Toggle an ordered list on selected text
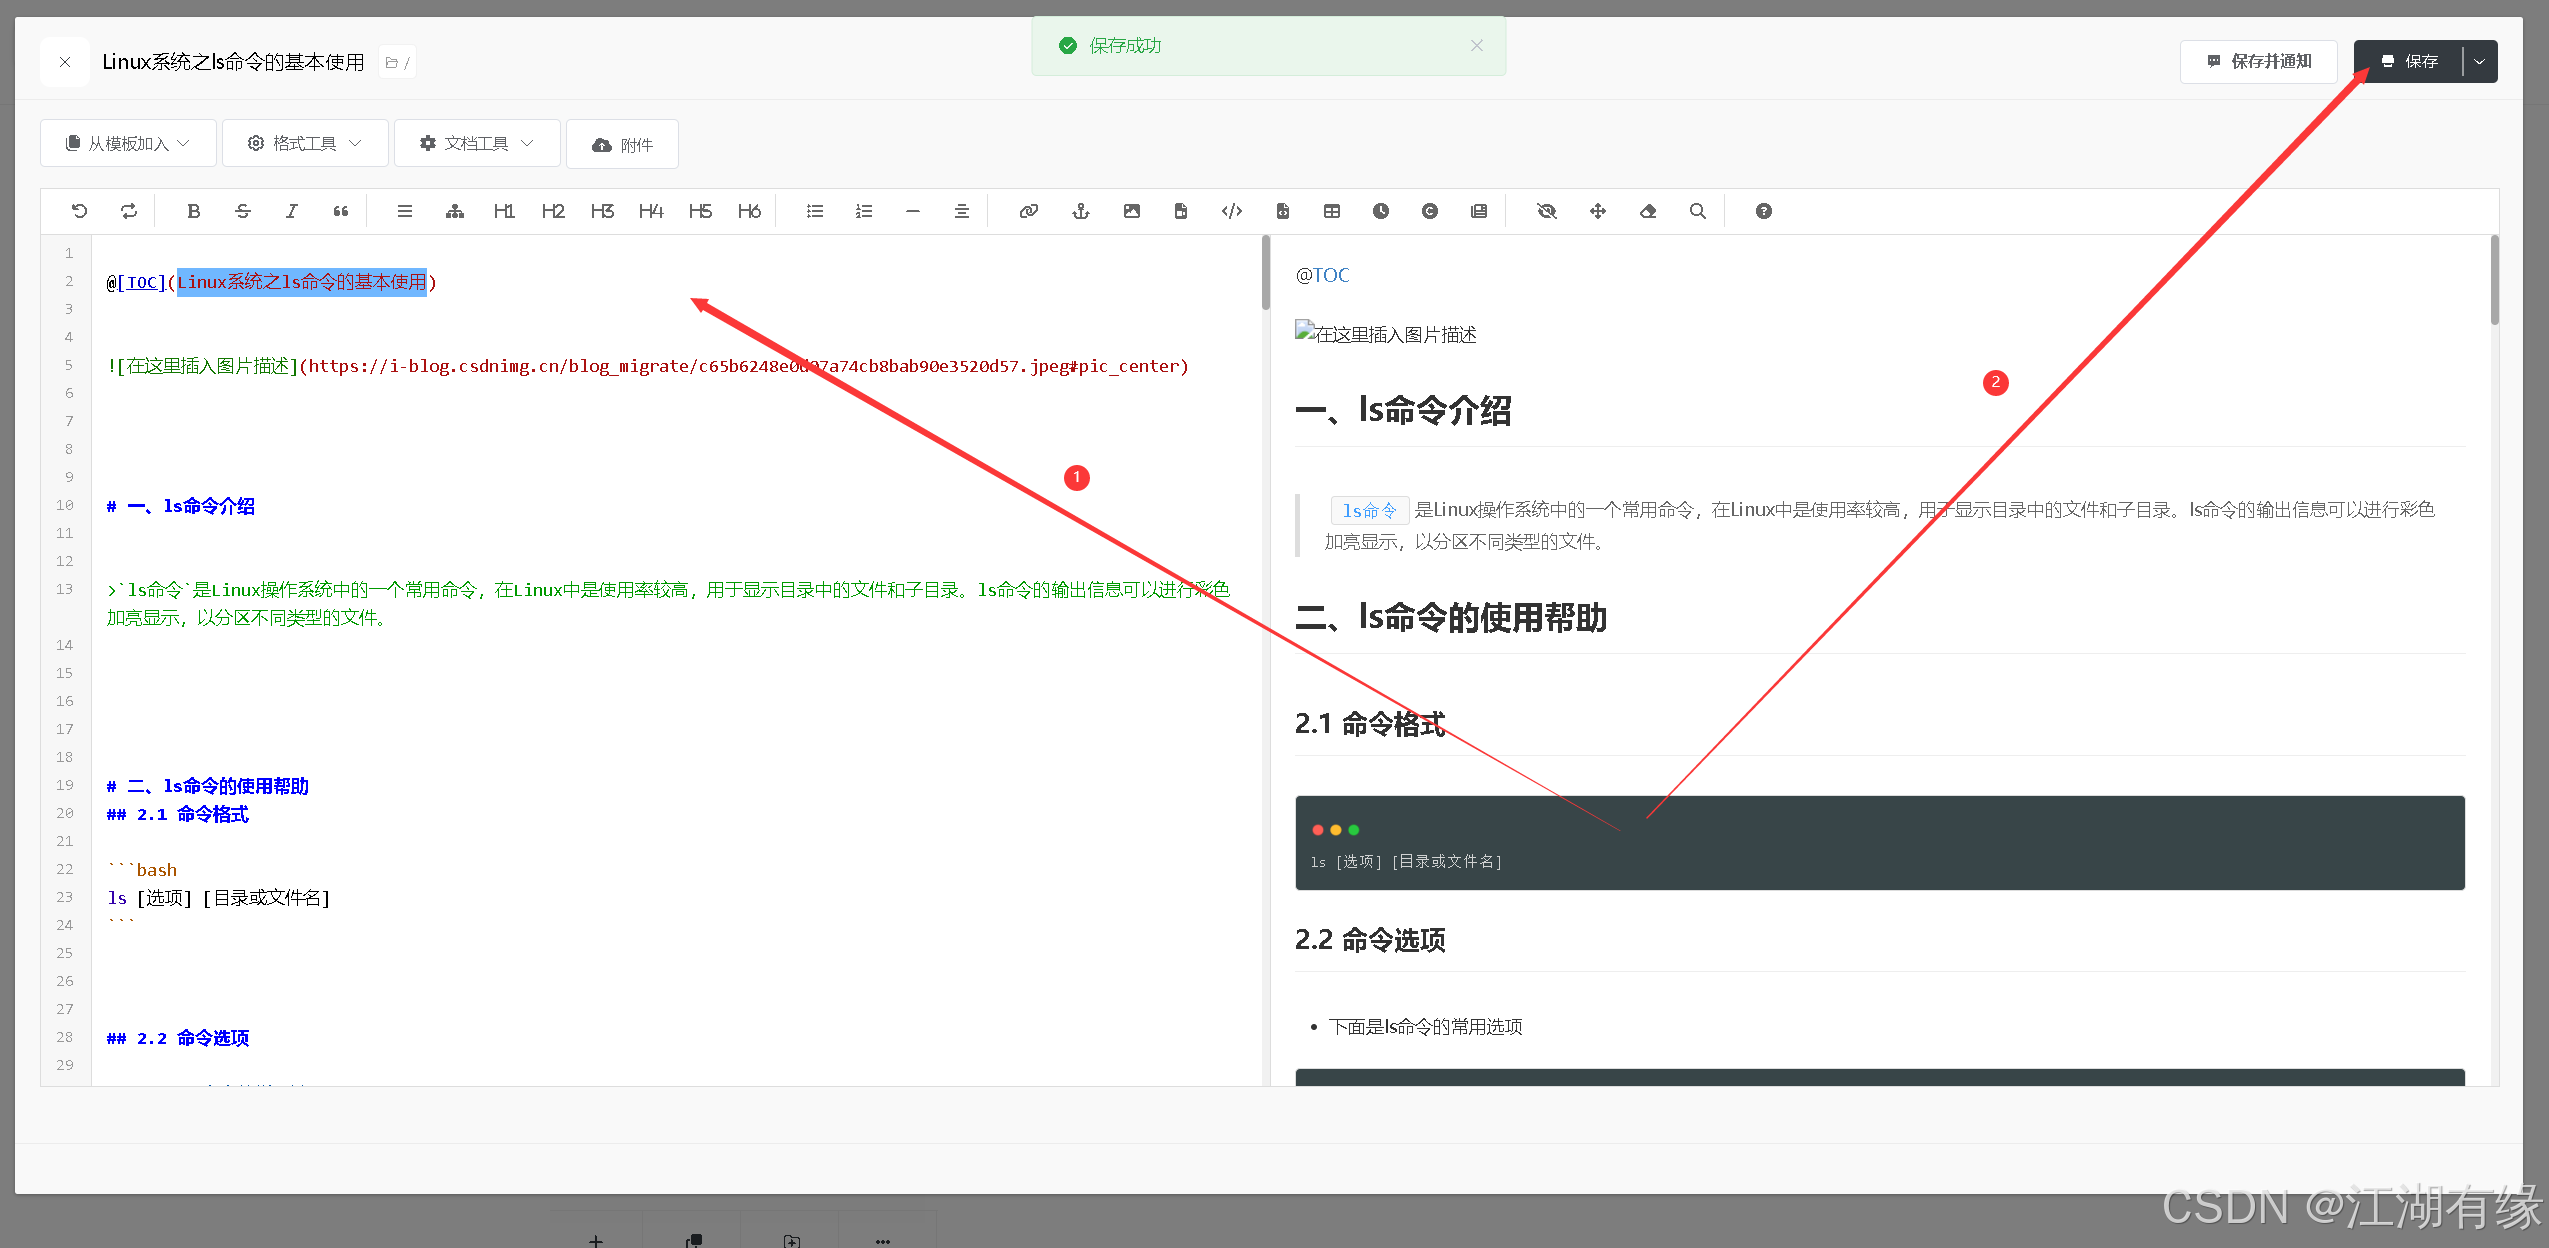 coord(863,211)
